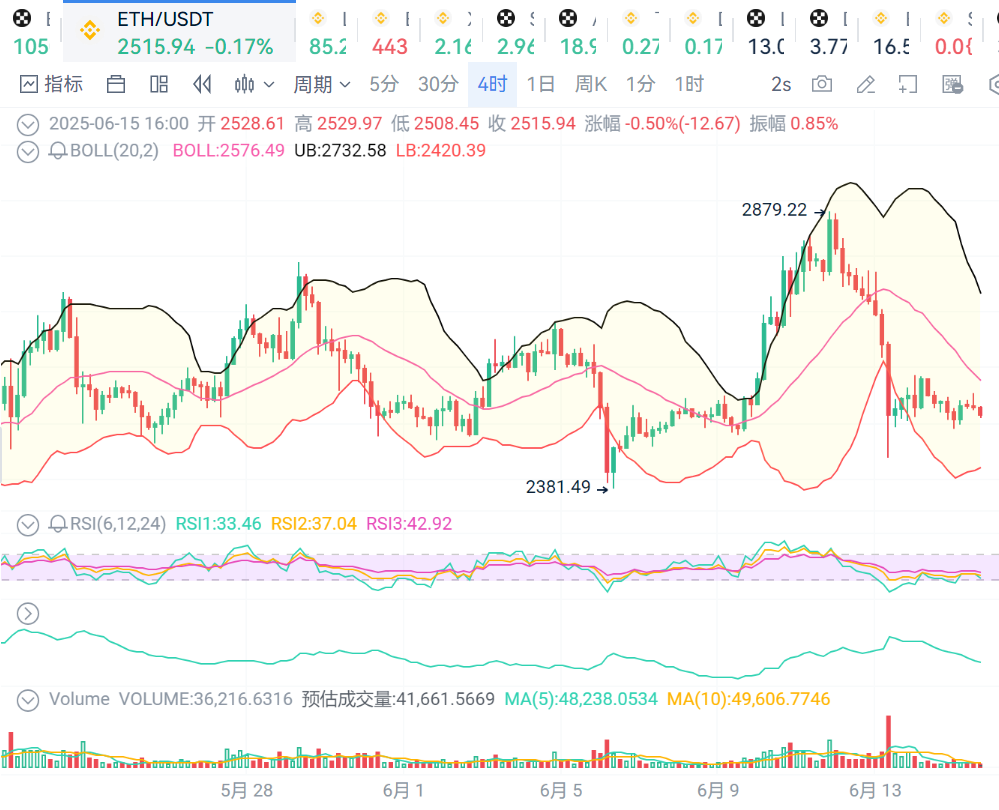Open the red ticker tab priced 443

click(390, 32)
